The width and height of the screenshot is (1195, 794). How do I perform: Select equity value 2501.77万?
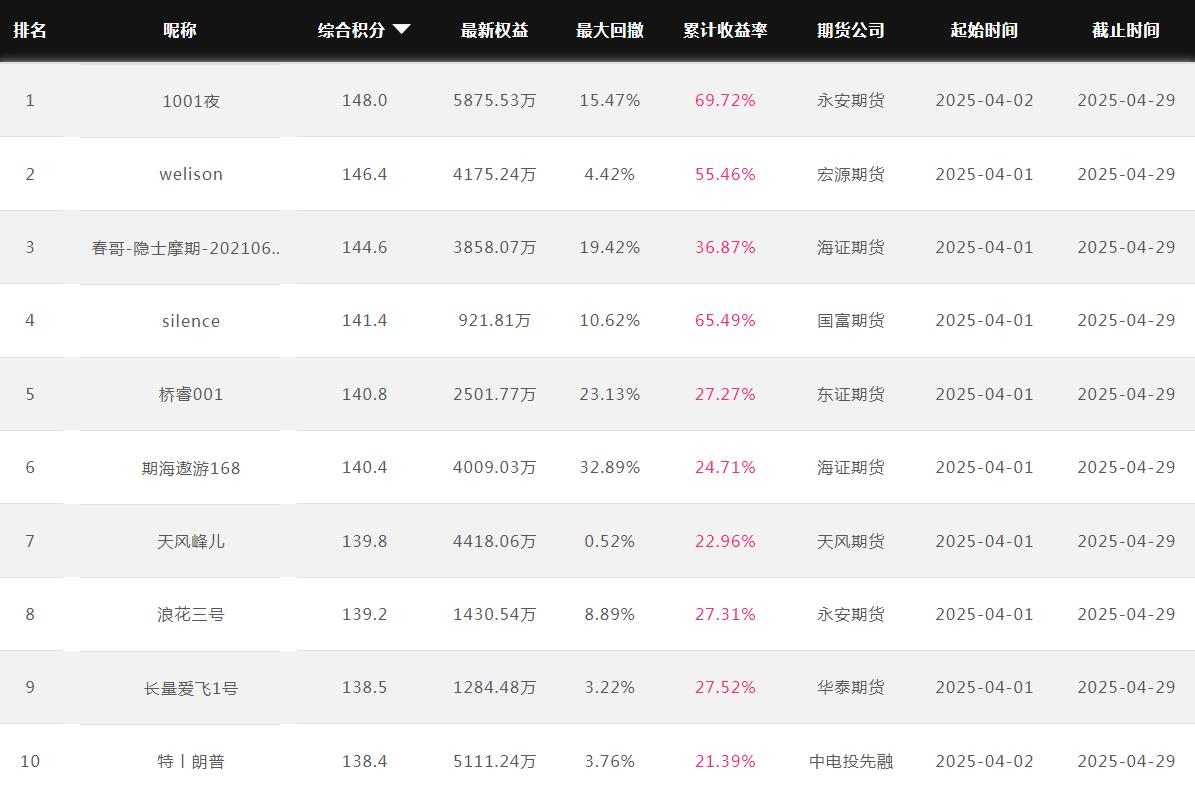coord(495,395)
